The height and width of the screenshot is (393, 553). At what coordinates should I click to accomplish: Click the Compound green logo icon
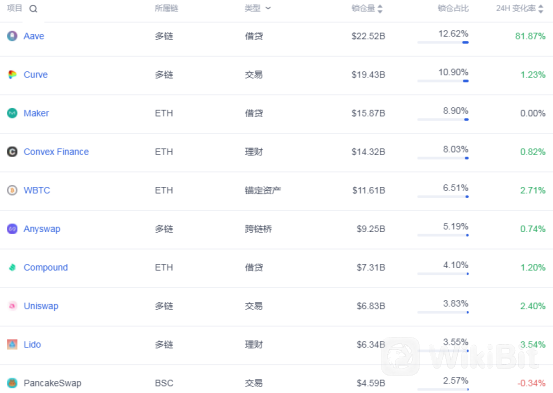coord(12,267)
